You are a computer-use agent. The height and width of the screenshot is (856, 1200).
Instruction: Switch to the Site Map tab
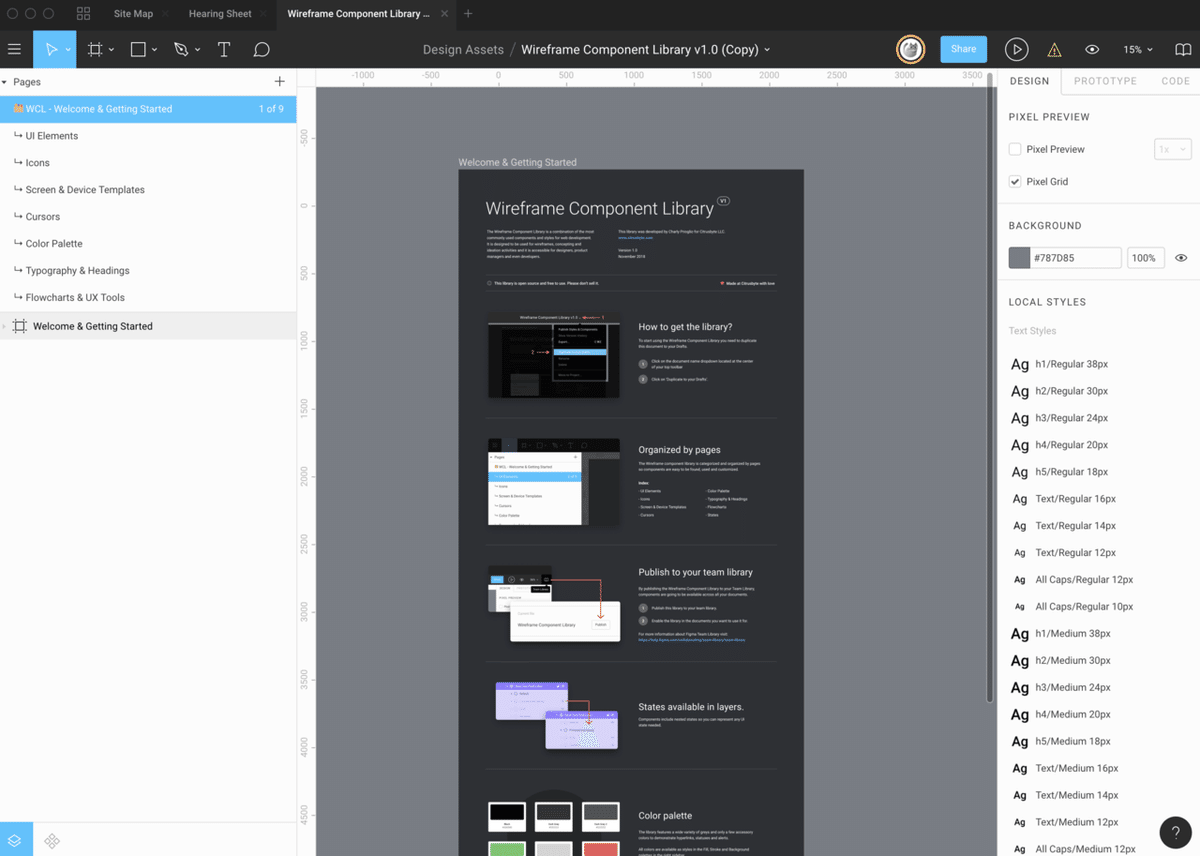click(x=133, y=14)
